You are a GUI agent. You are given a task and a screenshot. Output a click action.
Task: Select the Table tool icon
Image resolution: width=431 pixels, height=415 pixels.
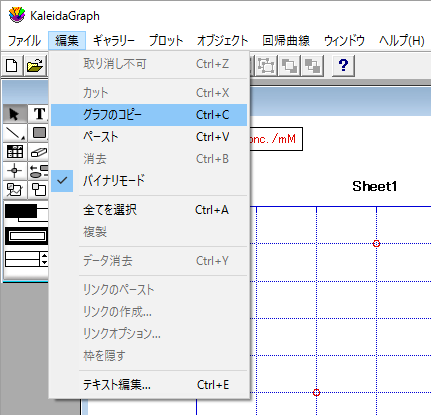pos(14,152)
